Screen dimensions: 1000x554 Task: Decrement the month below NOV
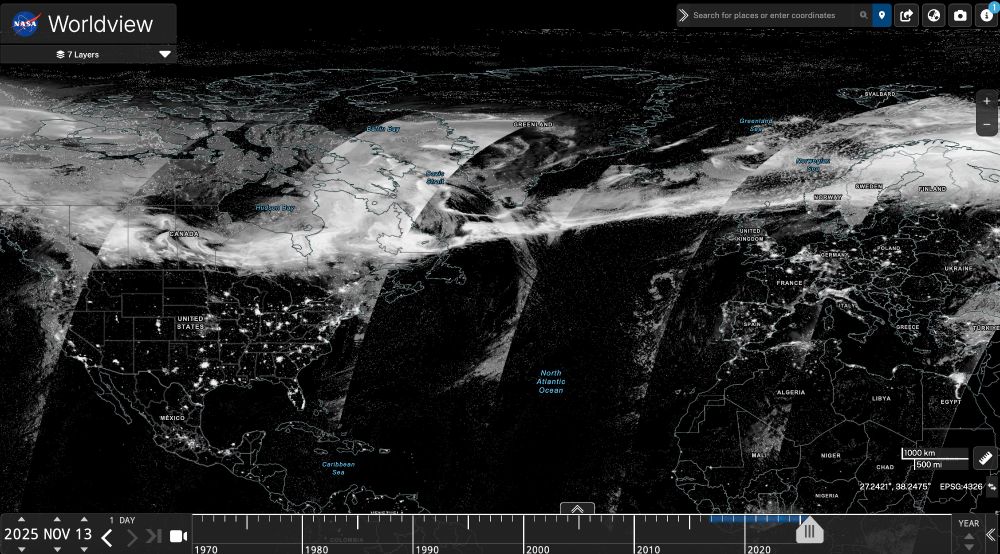(57, 549)
